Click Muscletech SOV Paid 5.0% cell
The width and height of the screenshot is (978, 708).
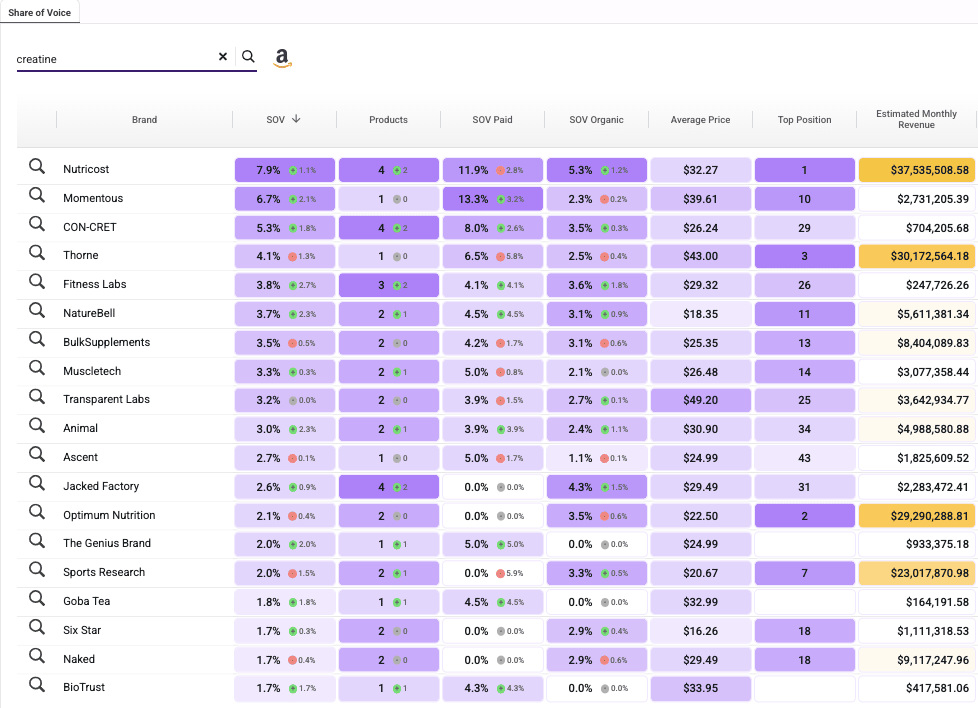(493, 372)
